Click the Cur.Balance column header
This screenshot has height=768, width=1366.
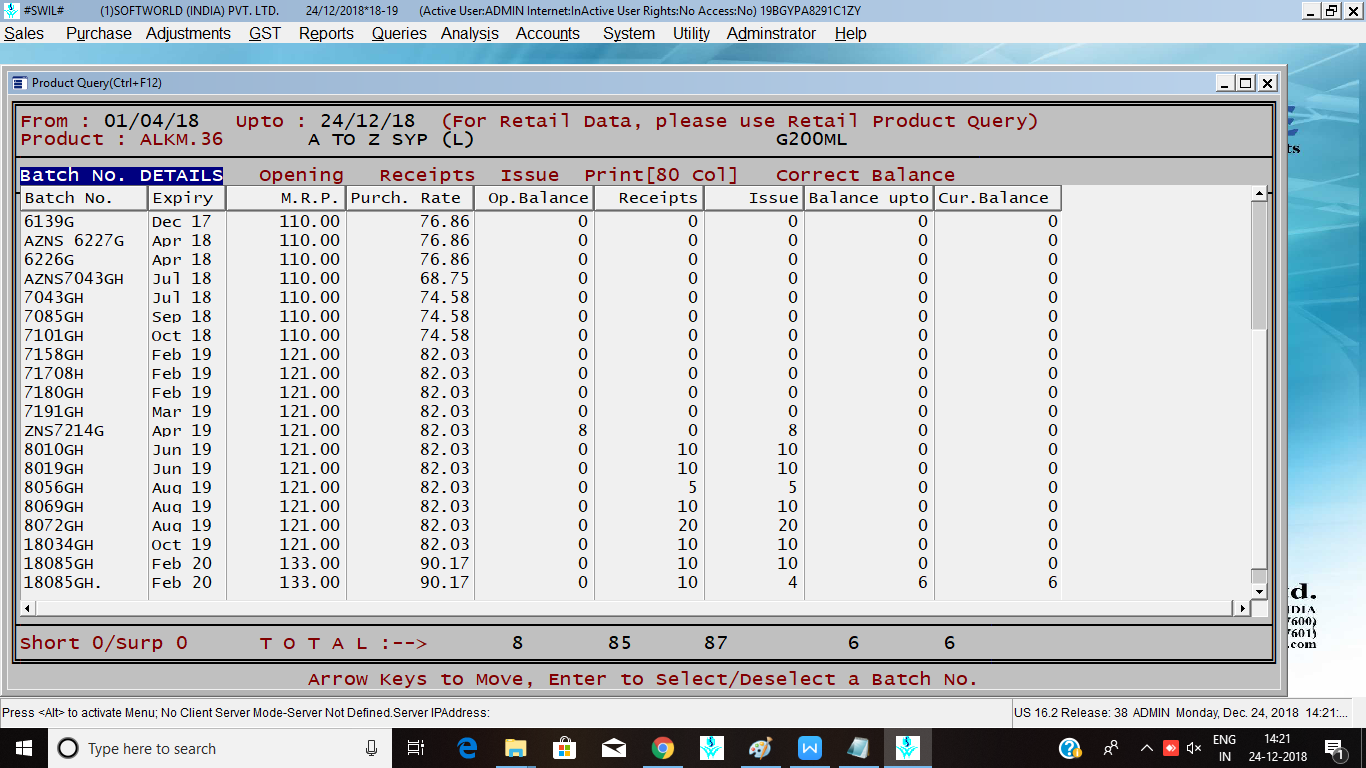coord(997,198)
